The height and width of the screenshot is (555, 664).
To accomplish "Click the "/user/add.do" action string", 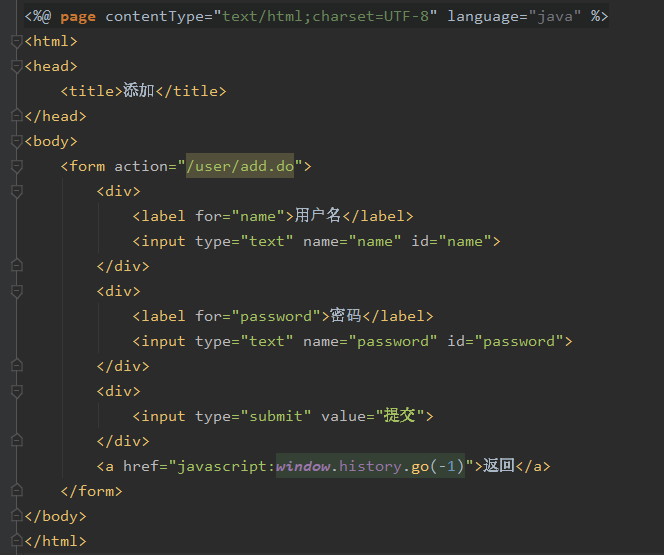I will tap(240, 166).
